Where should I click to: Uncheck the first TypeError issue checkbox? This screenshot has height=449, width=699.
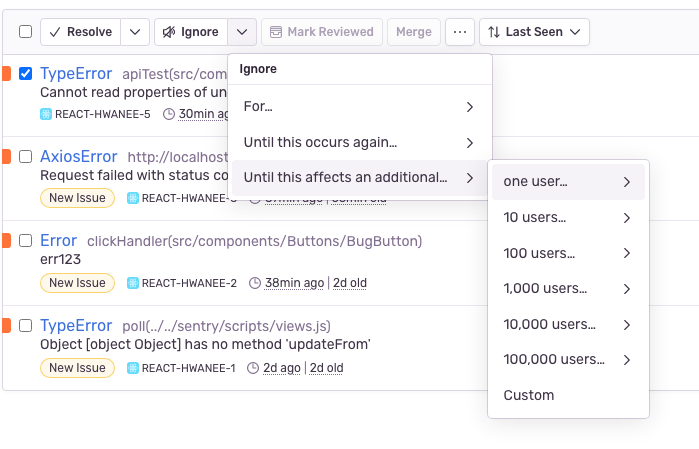pyautogui.click(x=26, y=73)
